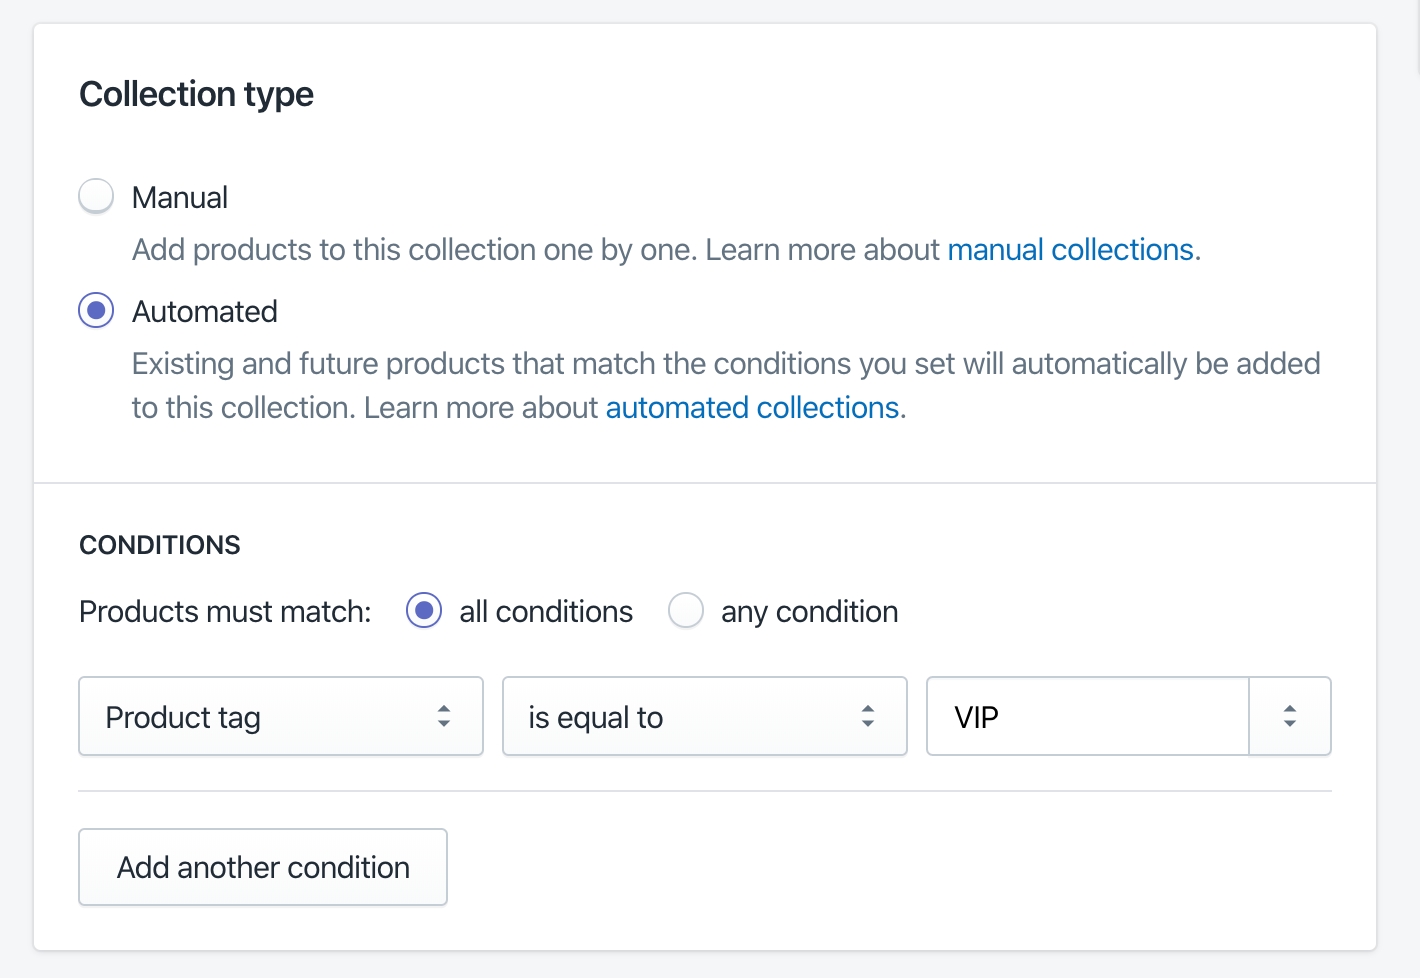This screenshot has height=978, width=1420.
Task: Open the manual collections link
Action: (x=1071, y=249)
